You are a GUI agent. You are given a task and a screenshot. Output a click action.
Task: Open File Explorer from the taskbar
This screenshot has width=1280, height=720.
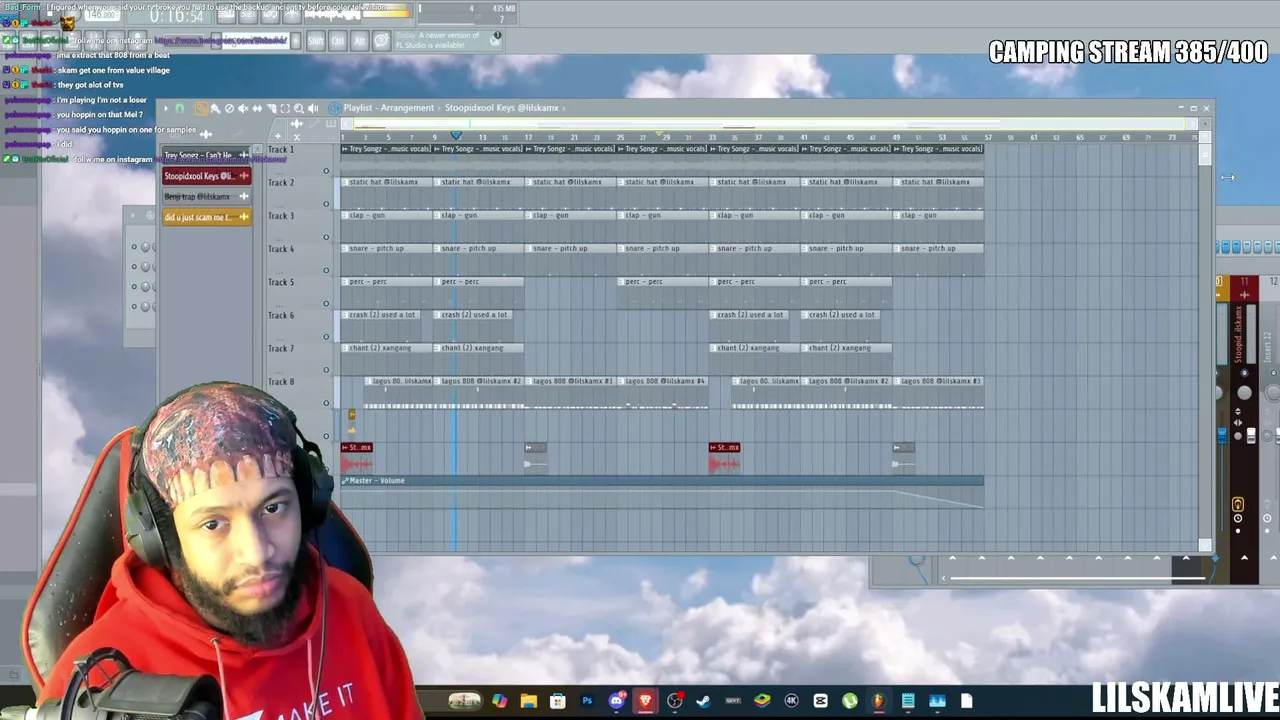click(x=529, y=701)
